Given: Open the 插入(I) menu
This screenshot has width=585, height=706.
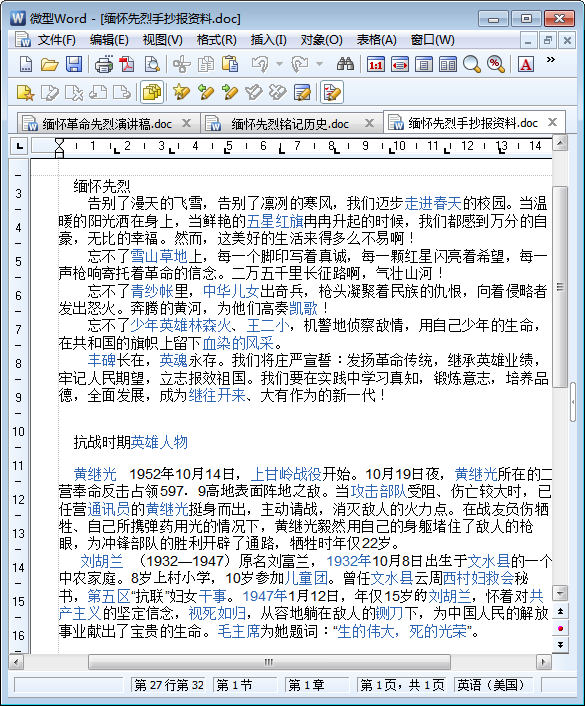Looking at the screenshot, I should [x=268, y=40].
